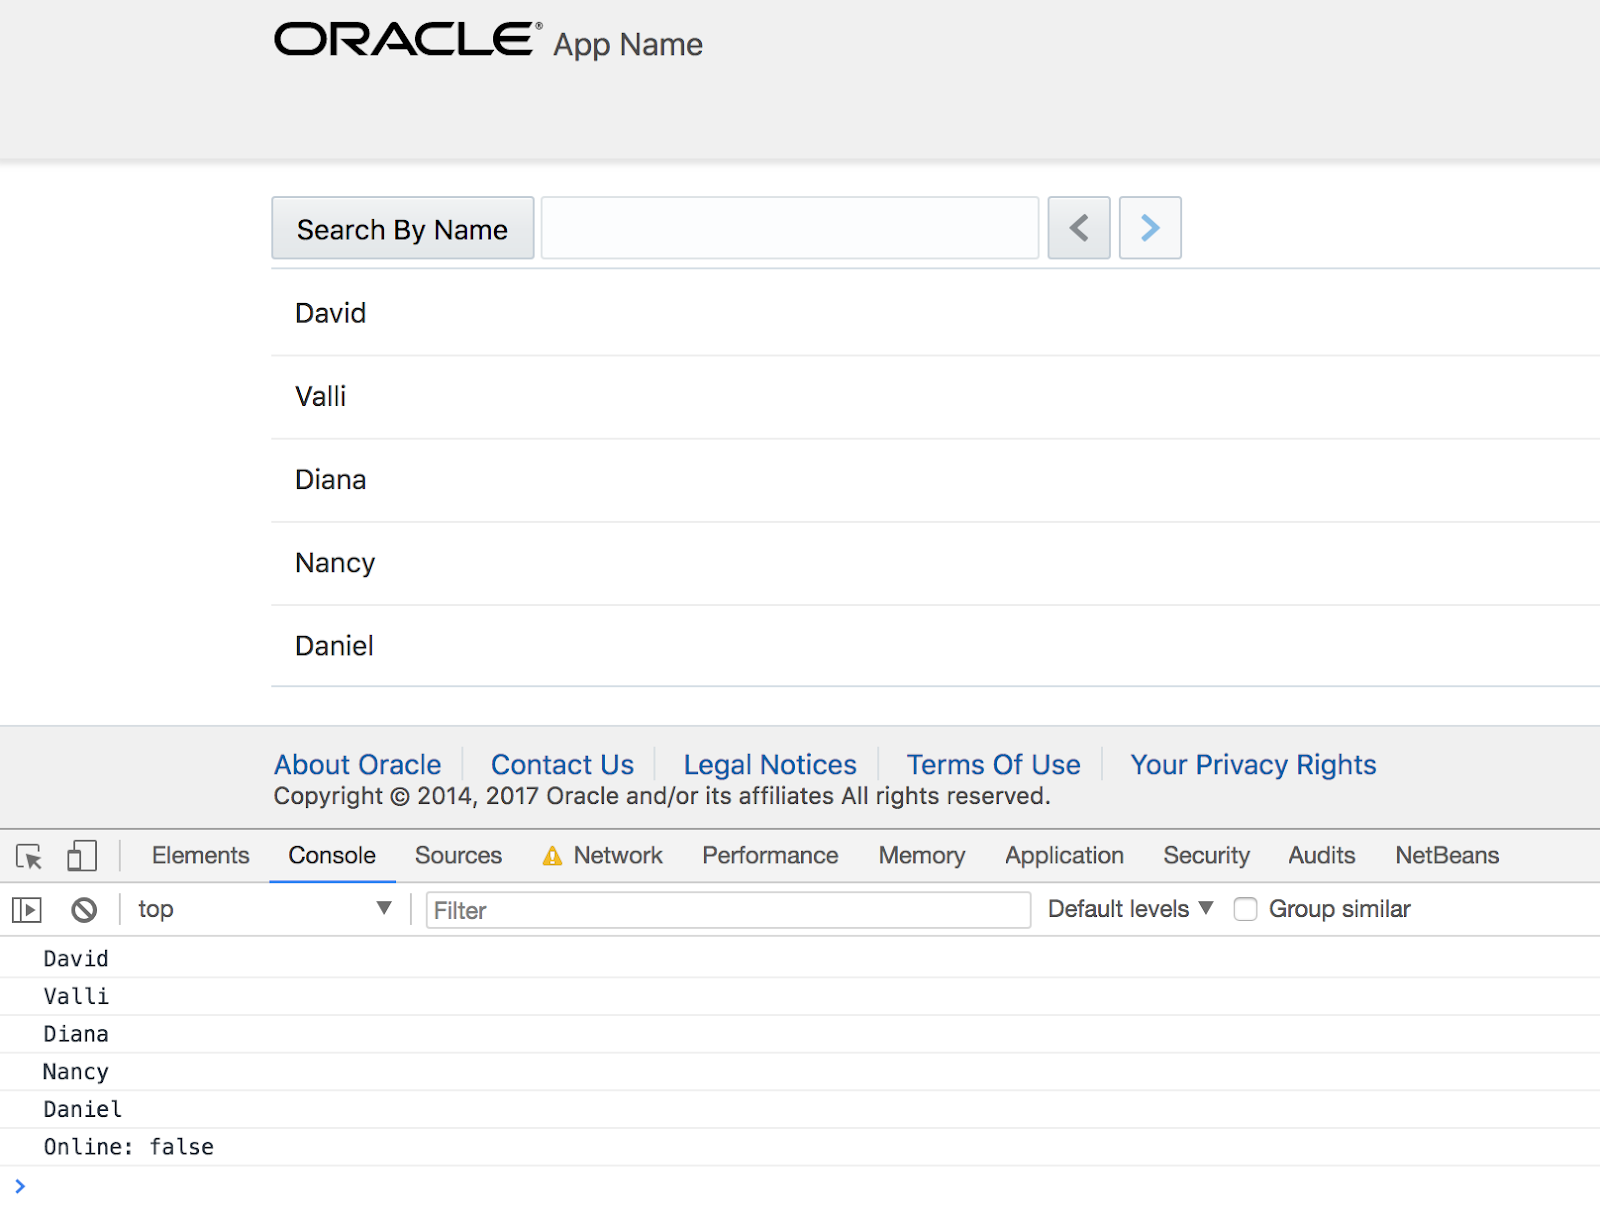Click inside the console Filter field
This screenshot has height=1222, width=1600.
[x=727, y=910]
